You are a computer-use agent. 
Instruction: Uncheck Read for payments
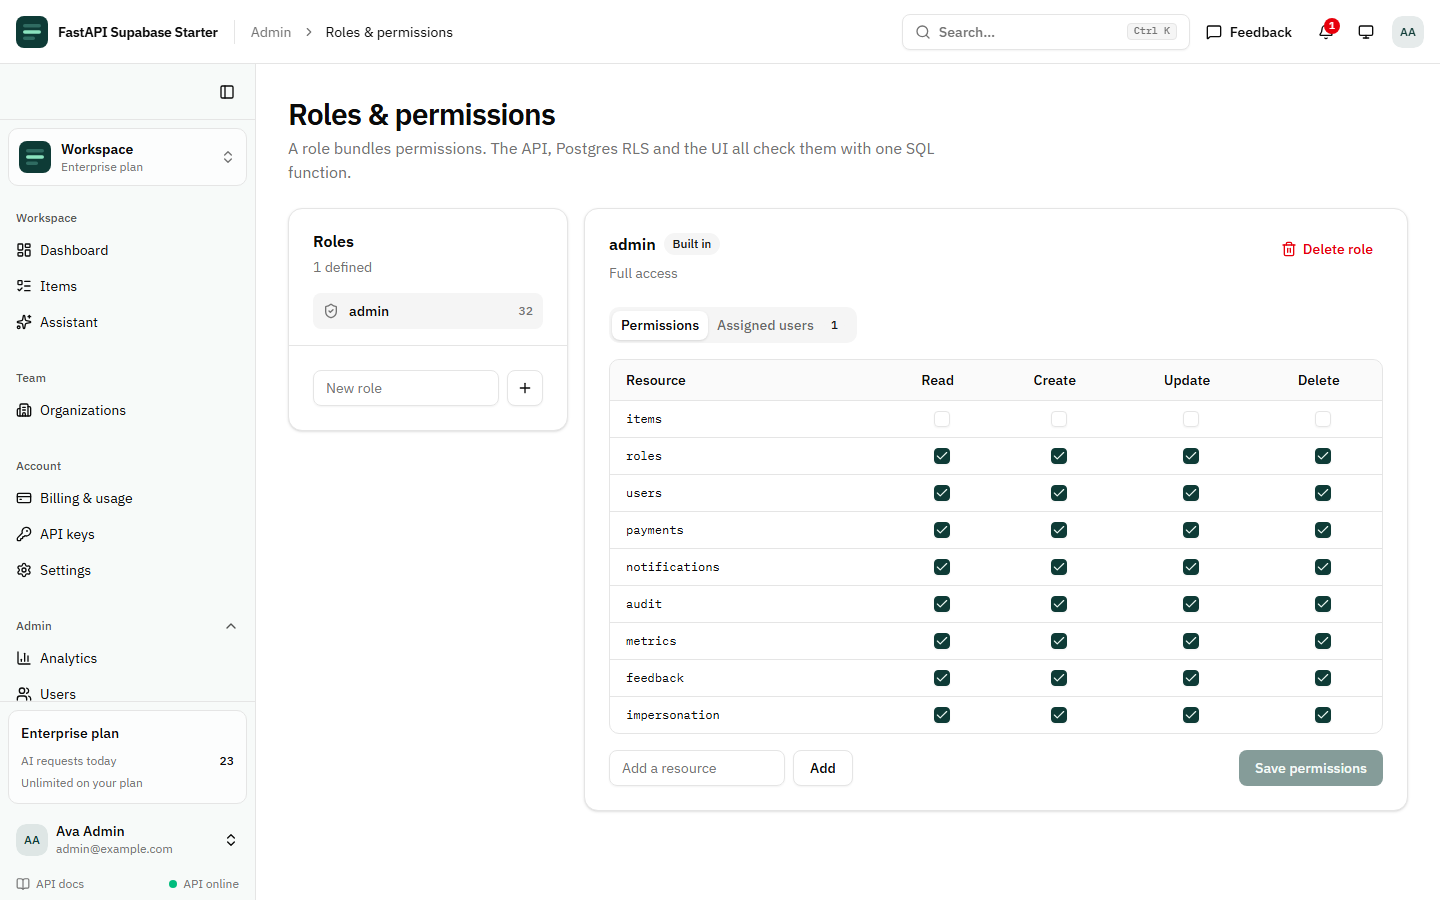tap(942, 530)
